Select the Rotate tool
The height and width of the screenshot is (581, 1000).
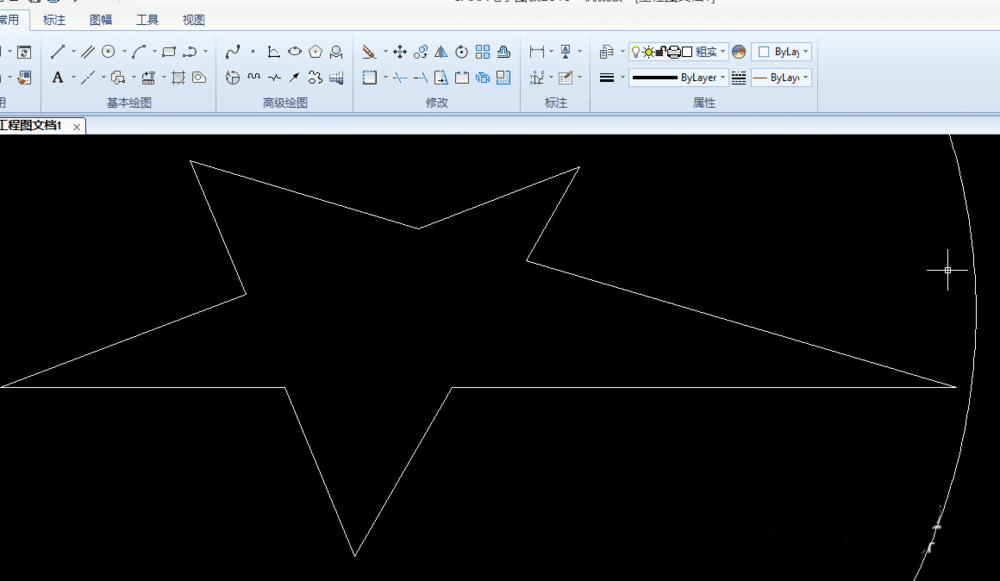[462, 52]
